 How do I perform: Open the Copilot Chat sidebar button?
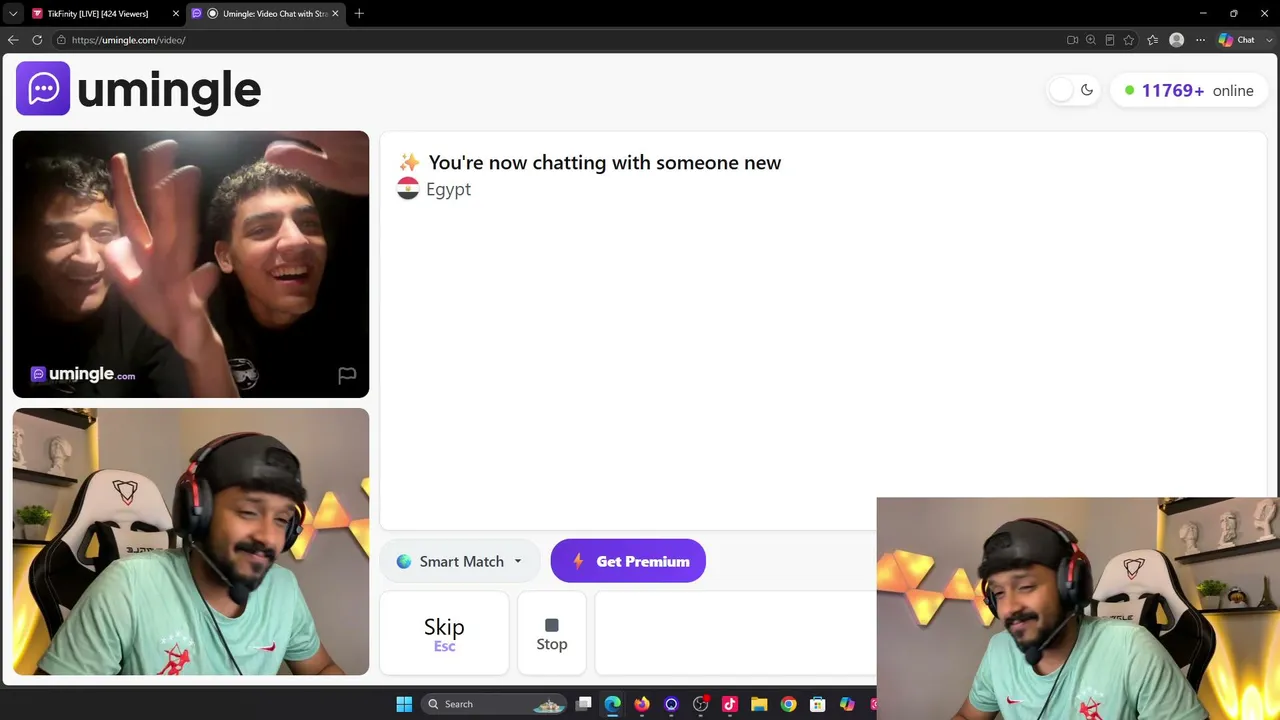[1236, 40]
